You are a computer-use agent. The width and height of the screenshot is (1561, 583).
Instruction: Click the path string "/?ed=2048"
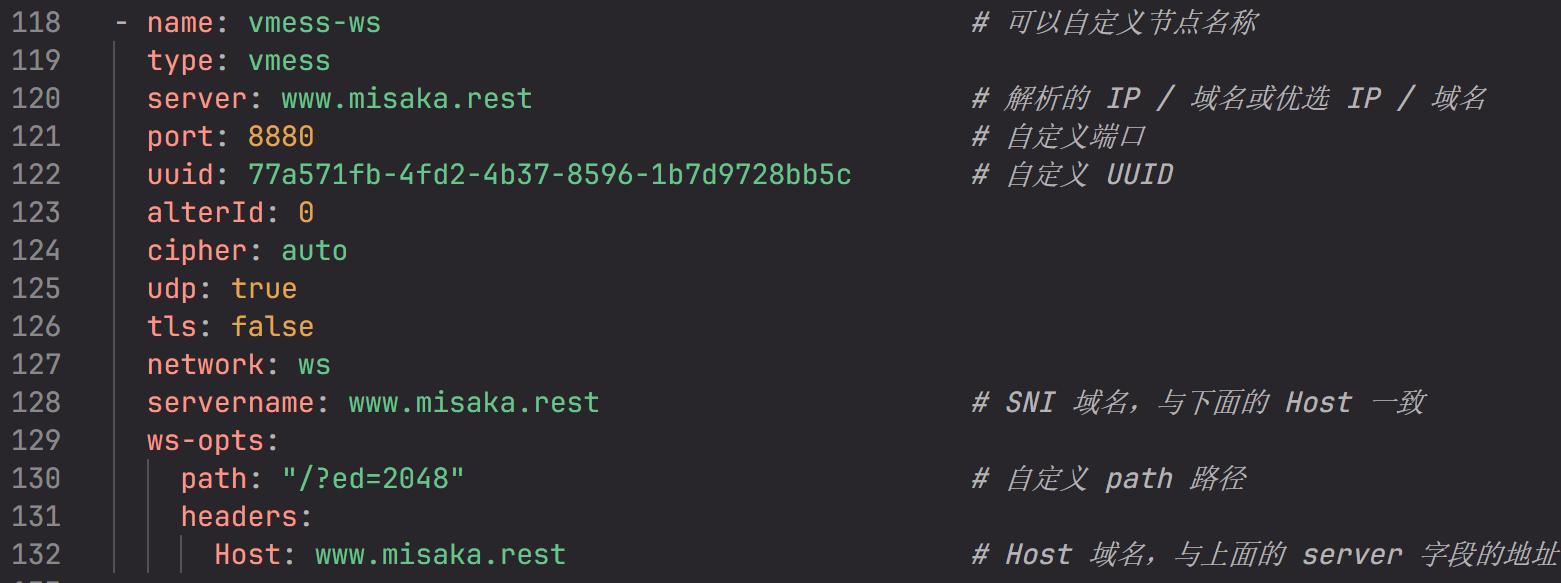373,479
